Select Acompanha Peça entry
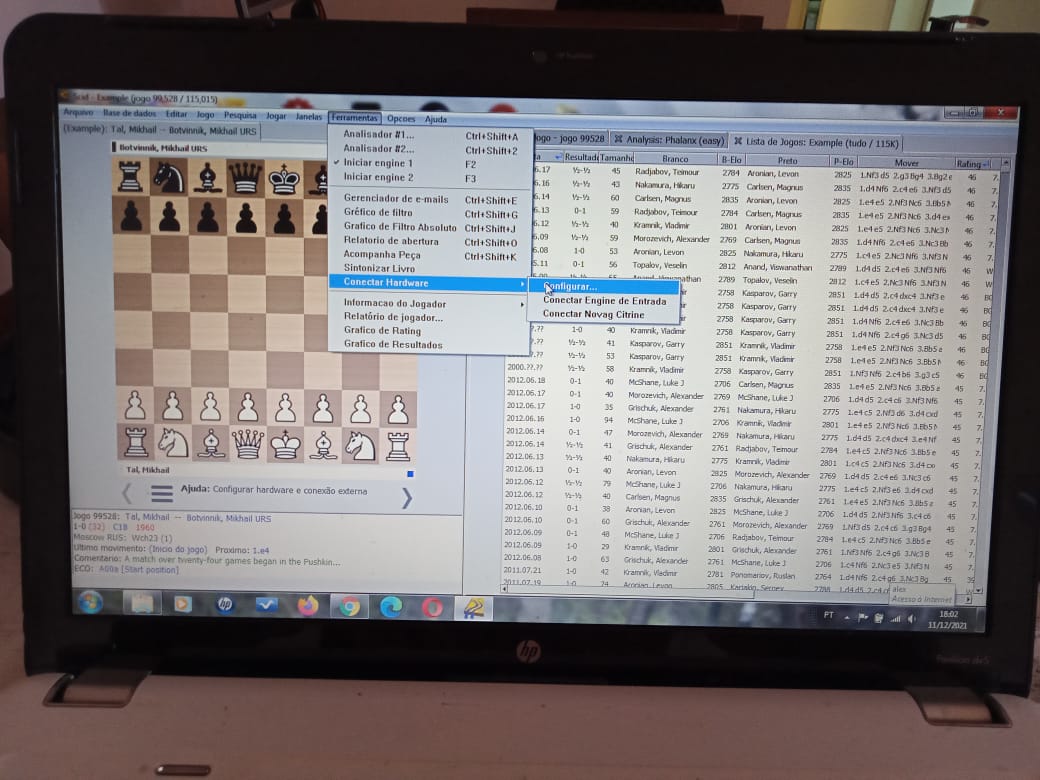The image size is (1040, 780). point(430,255)
